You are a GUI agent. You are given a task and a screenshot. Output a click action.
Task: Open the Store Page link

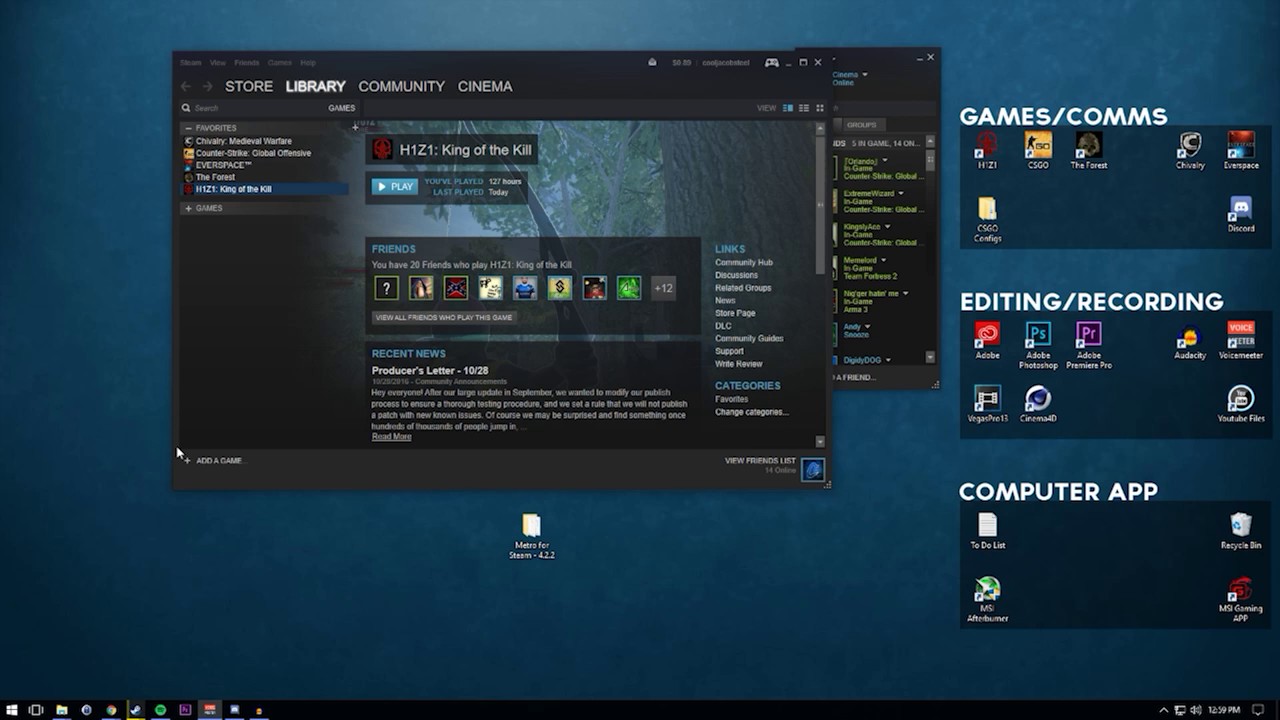pyautogui.click(x=735, y=313)
